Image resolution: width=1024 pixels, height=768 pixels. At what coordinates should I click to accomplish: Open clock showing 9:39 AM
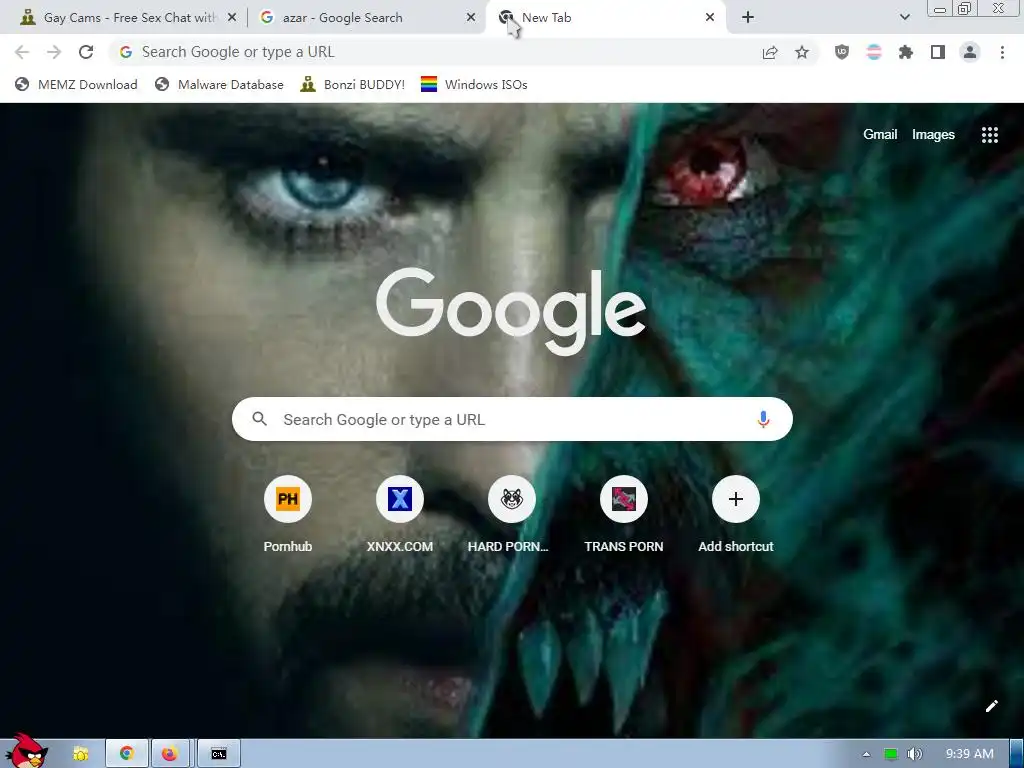(x=969, y=754)
